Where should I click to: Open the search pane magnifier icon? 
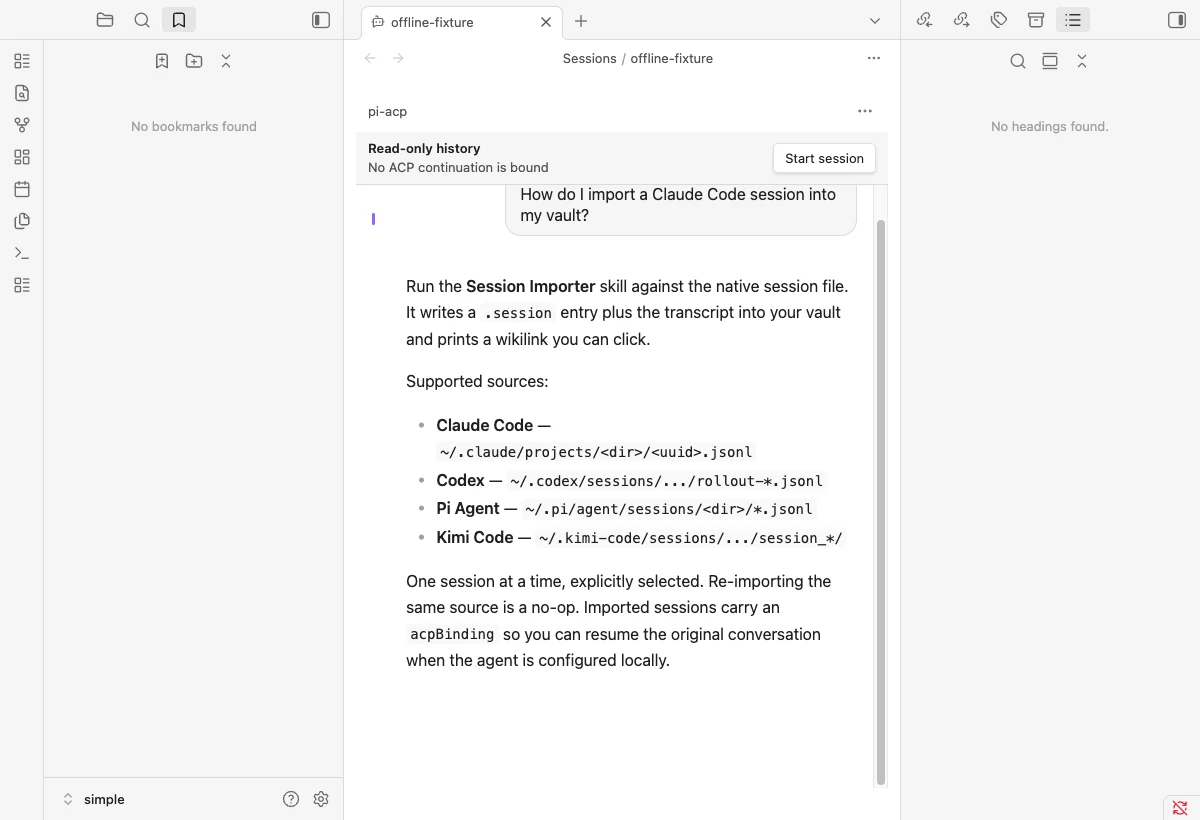tap(142, 20)
